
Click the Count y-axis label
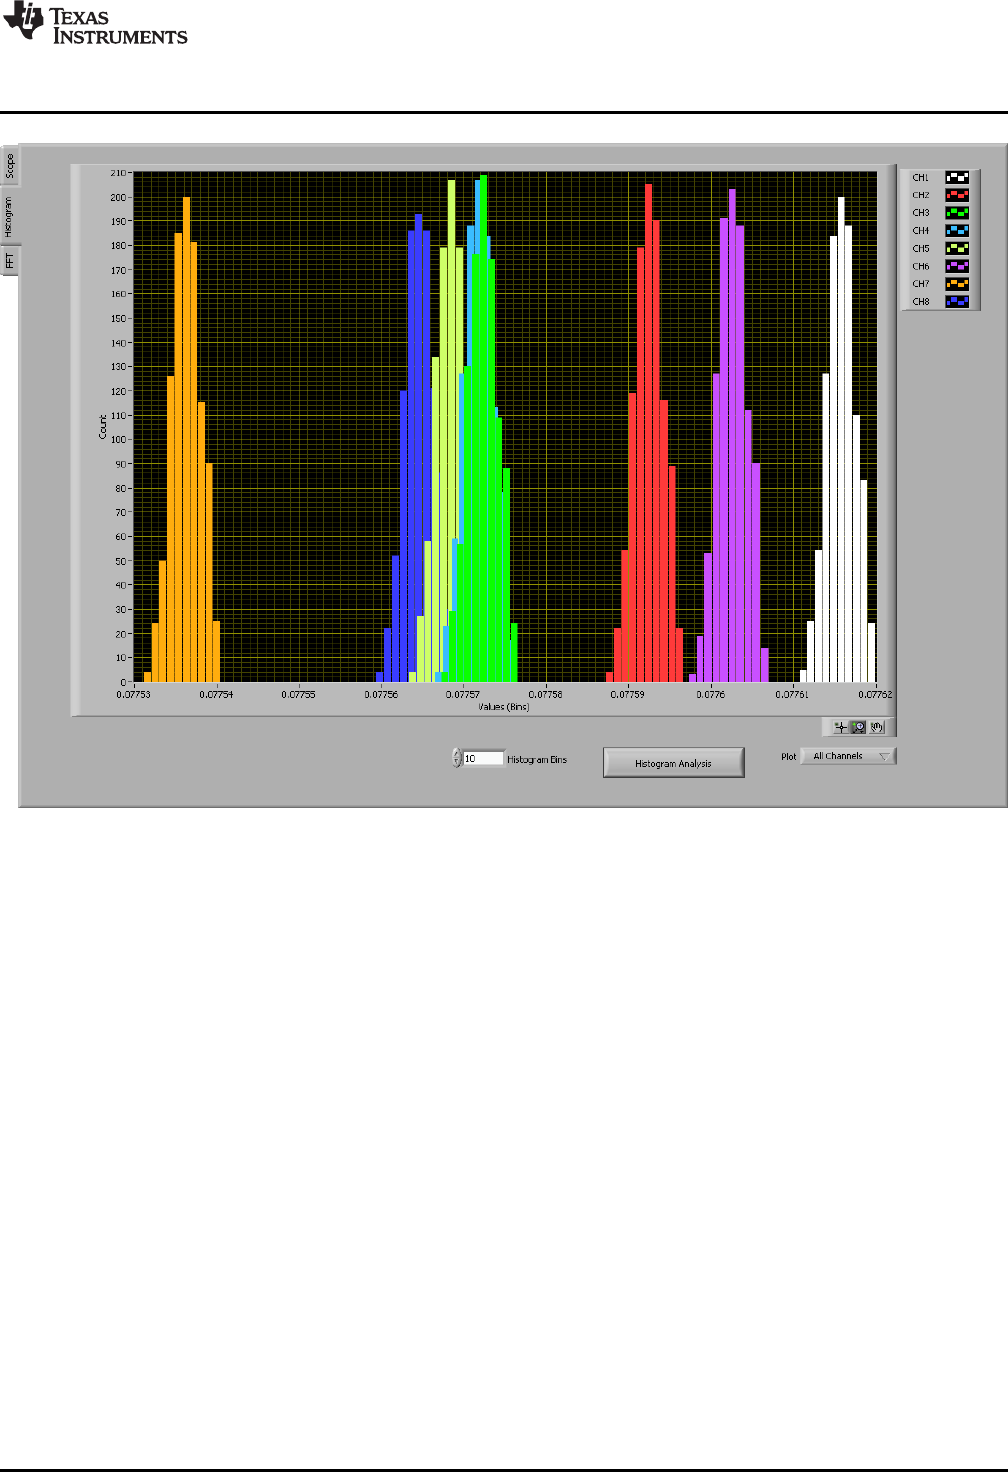pos(103,427)
